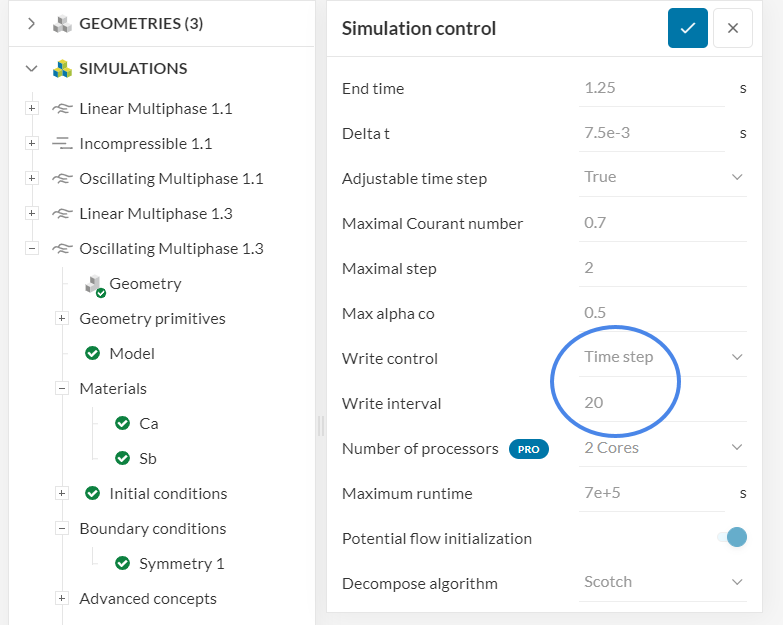
Task: Toggle Potential flow initialization switch
Action: pyautogui.click(x=732, y=538)
